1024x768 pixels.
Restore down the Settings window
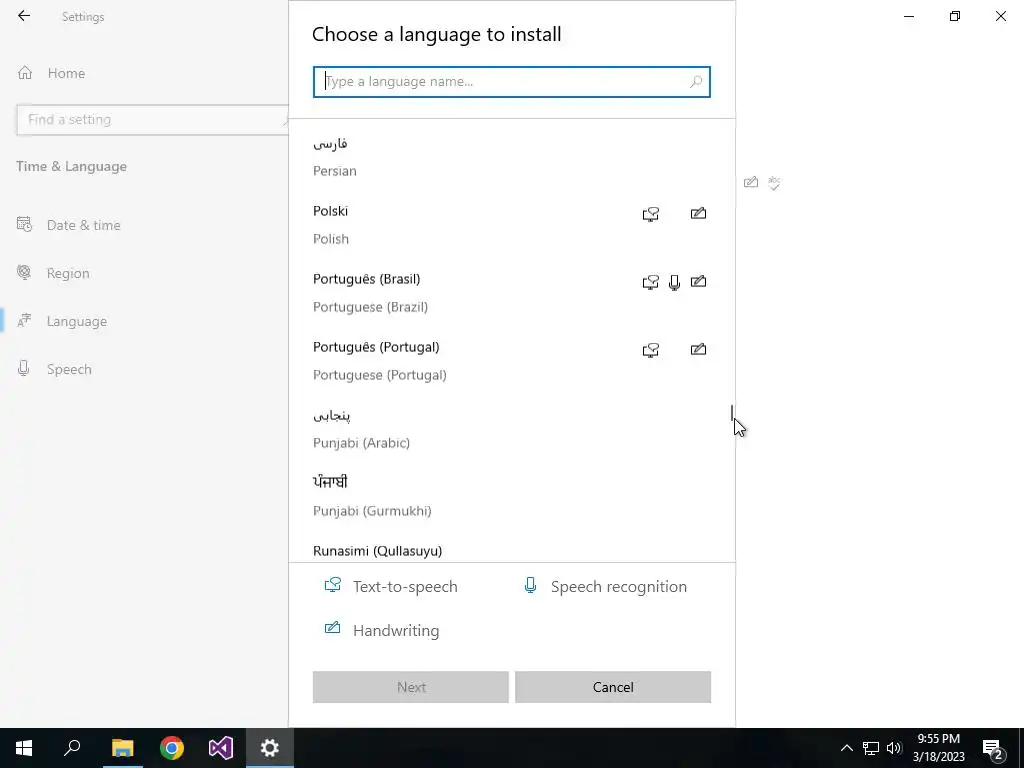click(x=955, y=16)
